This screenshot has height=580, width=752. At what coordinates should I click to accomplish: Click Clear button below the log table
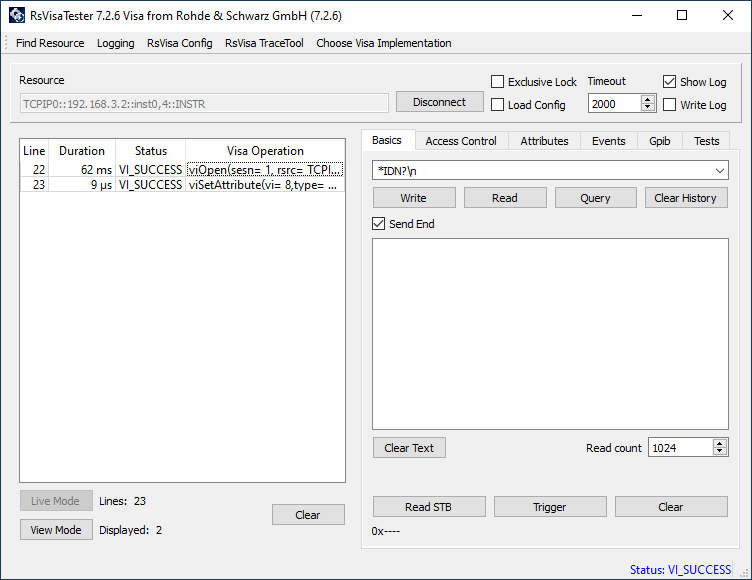(x=308, y=514)
